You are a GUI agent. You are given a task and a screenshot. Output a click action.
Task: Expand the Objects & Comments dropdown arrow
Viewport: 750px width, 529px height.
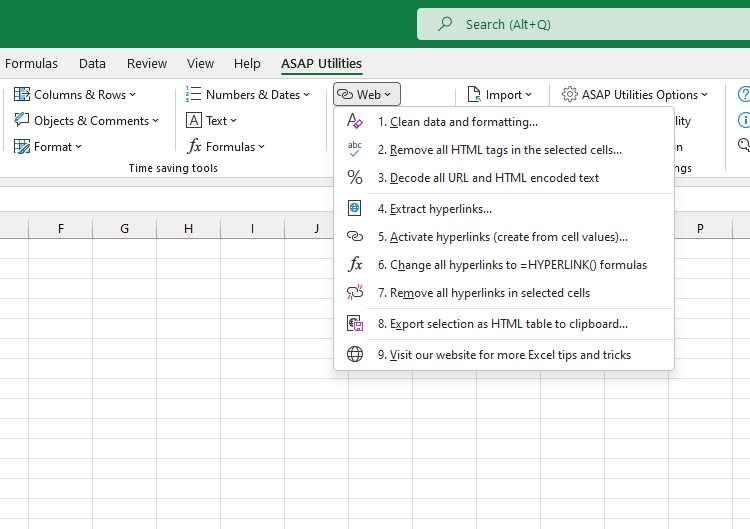[x=155, y=121]
